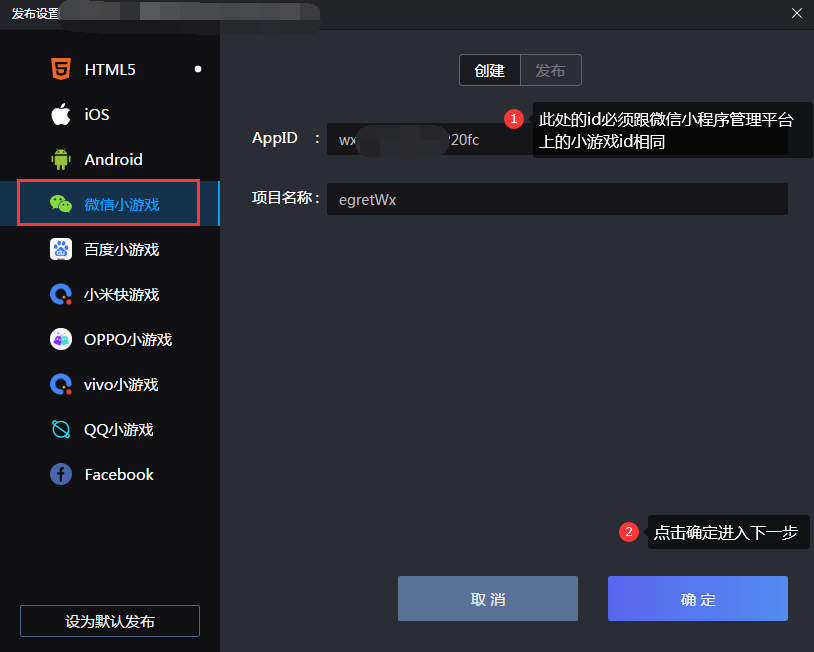Choose iOS in platform list

click(x=110, y=114)
